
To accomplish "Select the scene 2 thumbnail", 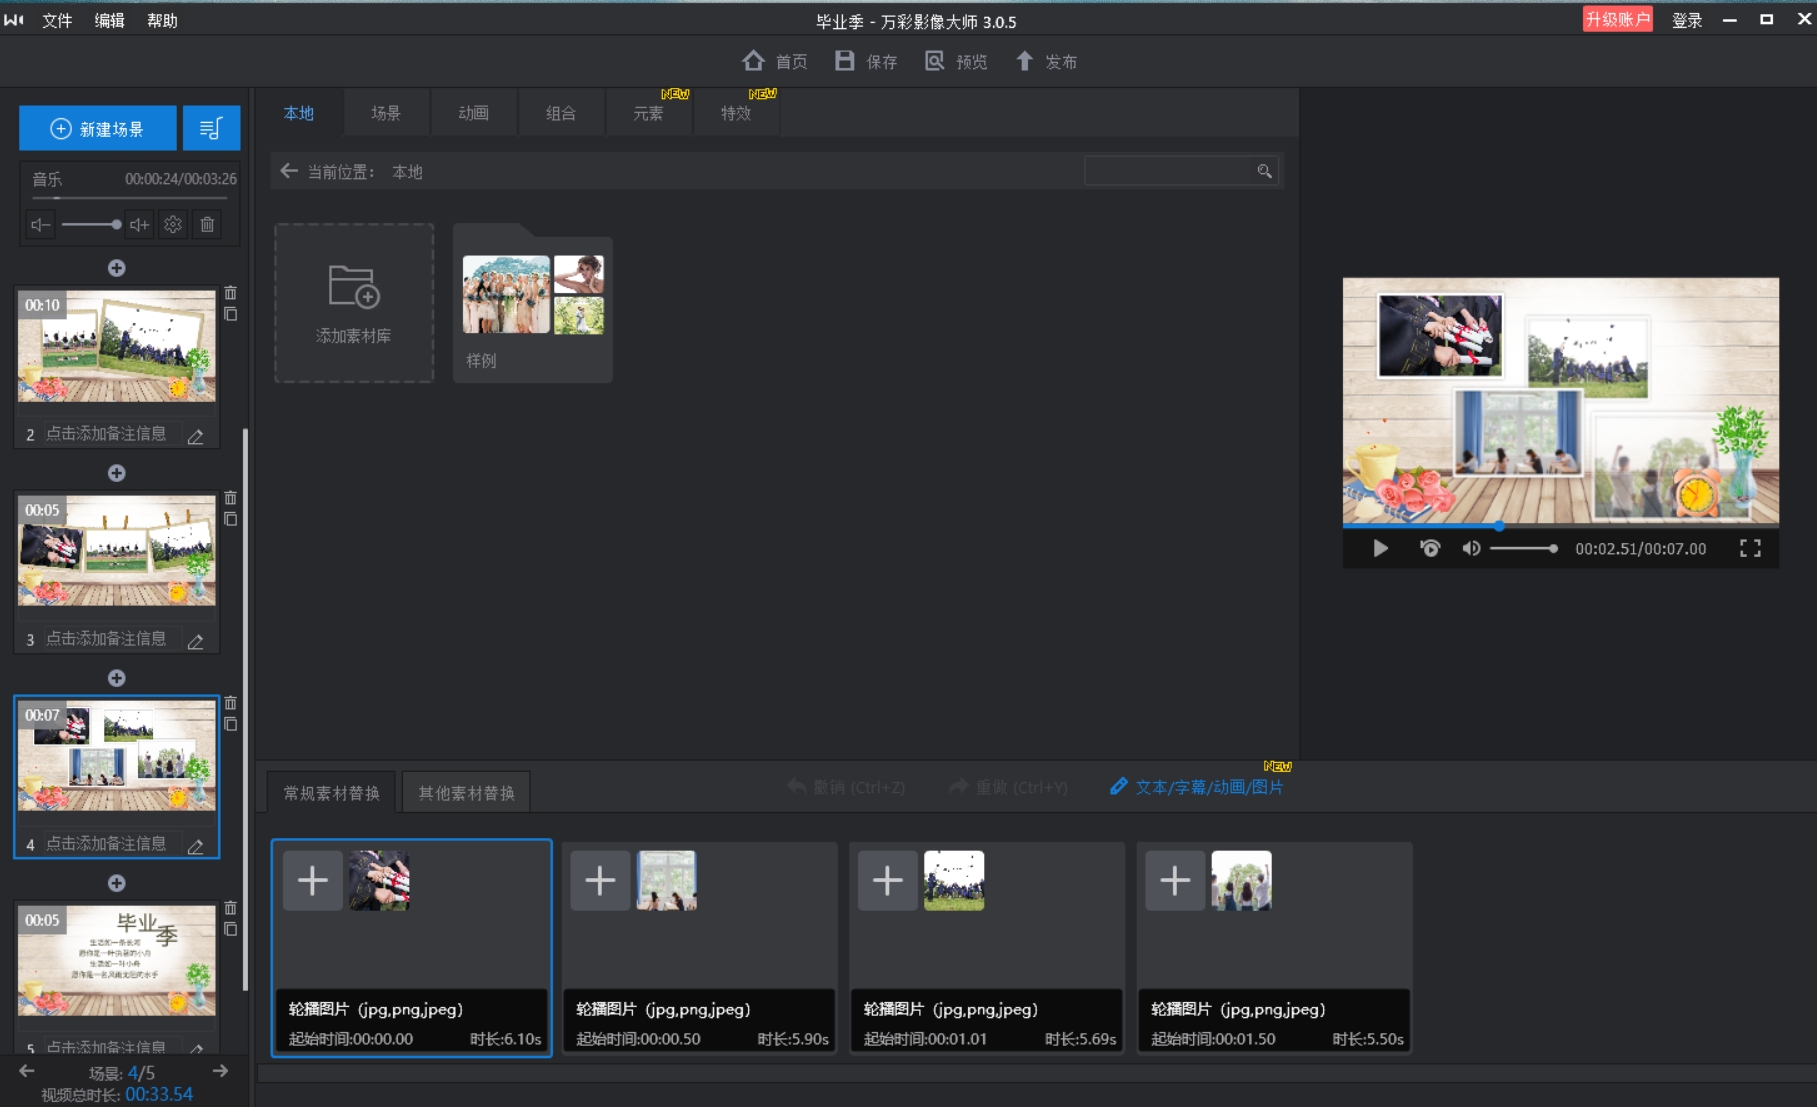I will [x=117, y=346].
